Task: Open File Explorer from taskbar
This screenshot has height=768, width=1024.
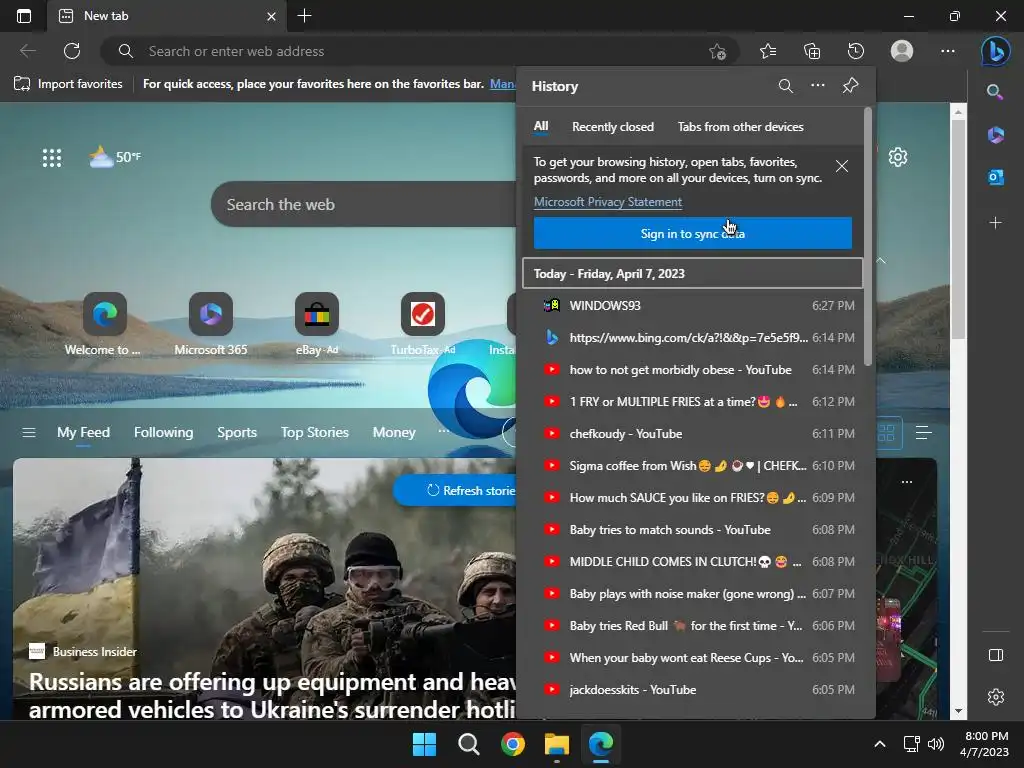Action: 556,744
